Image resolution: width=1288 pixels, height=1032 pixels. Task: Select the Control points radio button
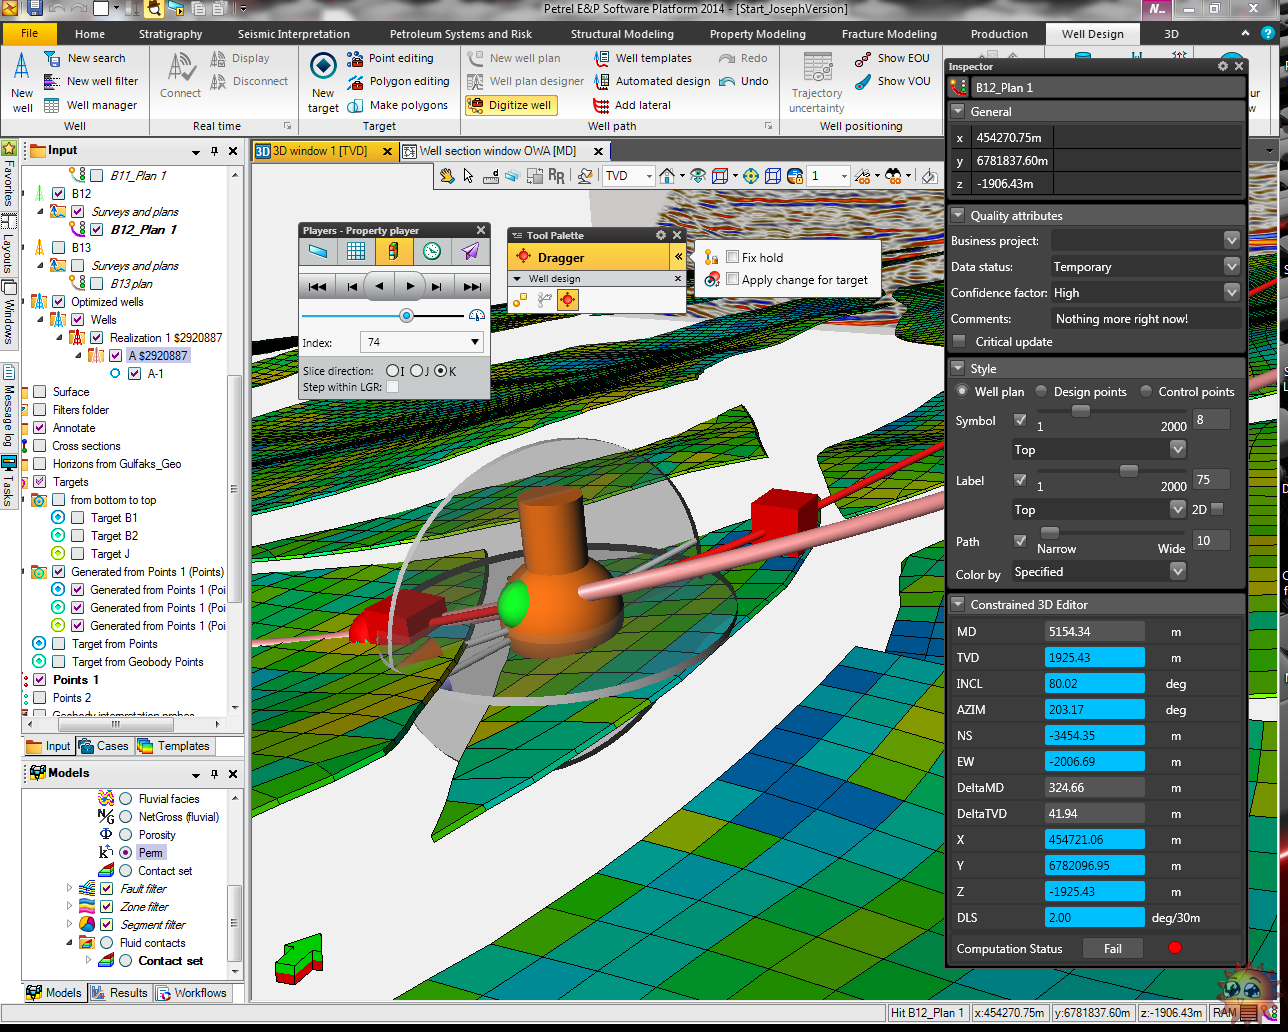coord(1146,392)
